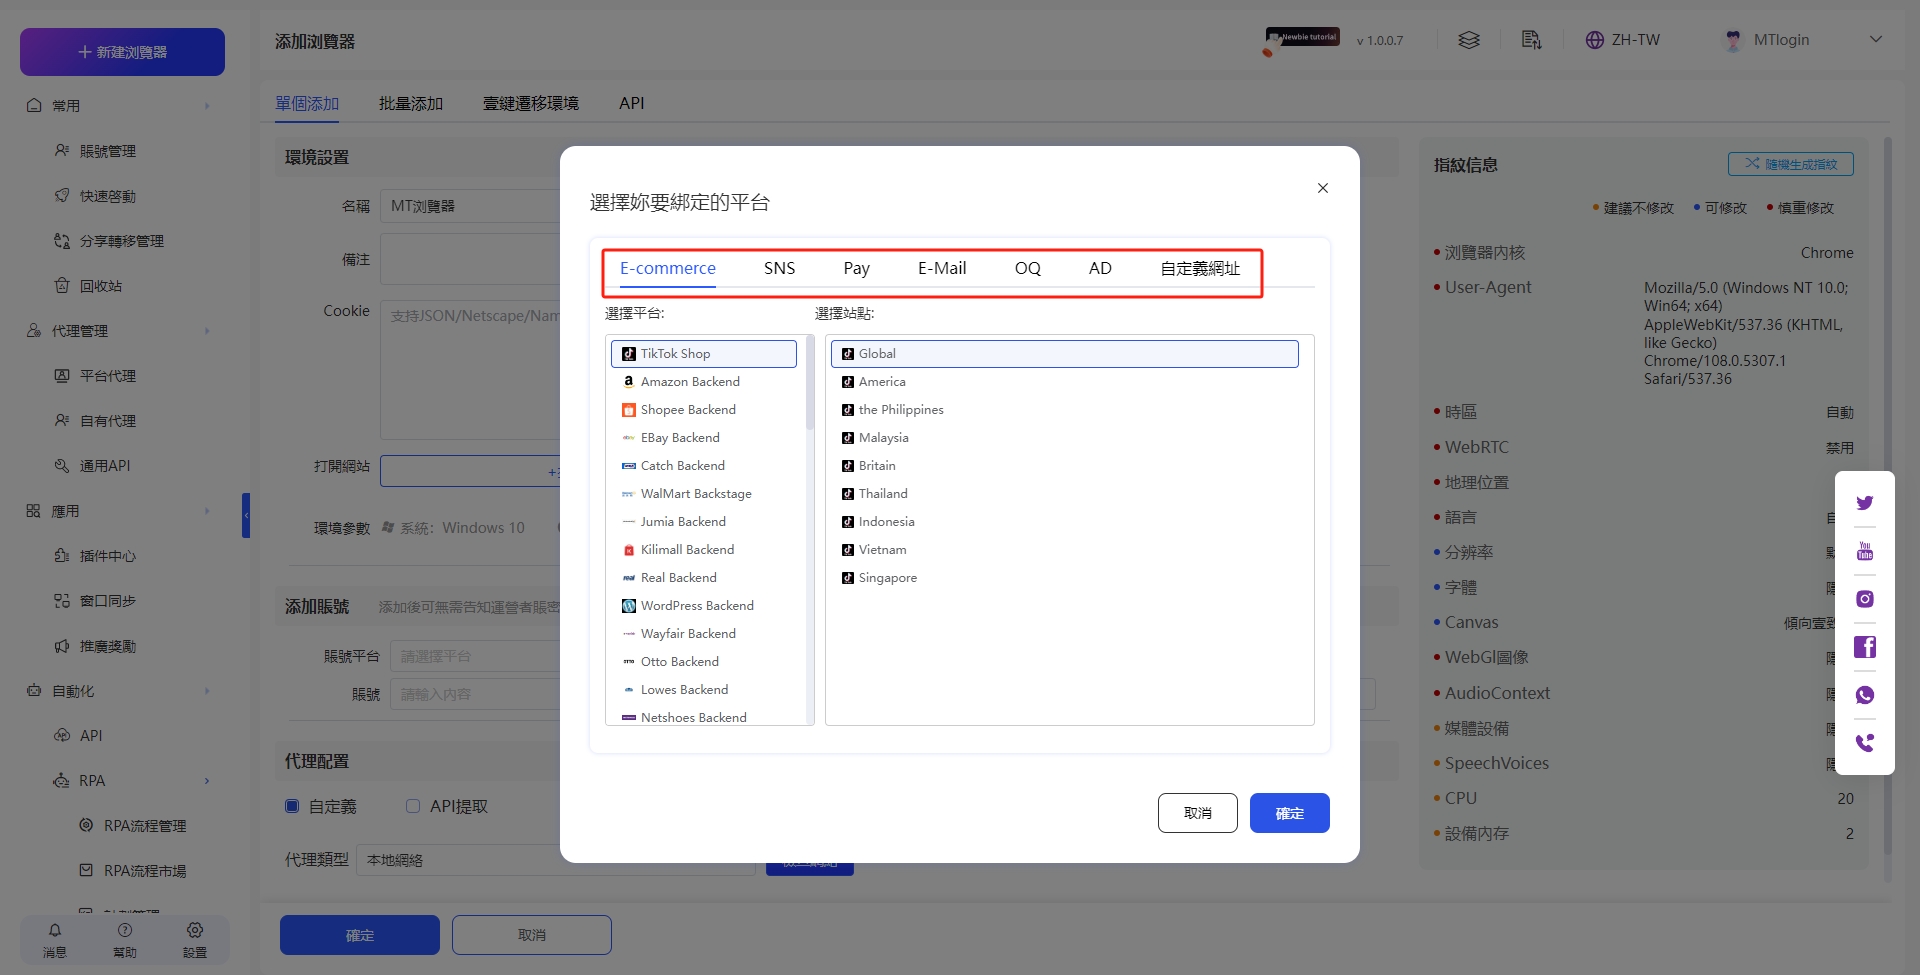1920x975 pixels.
Task: Click the Instagram icon in side panel
Action: click(1864, 599)
